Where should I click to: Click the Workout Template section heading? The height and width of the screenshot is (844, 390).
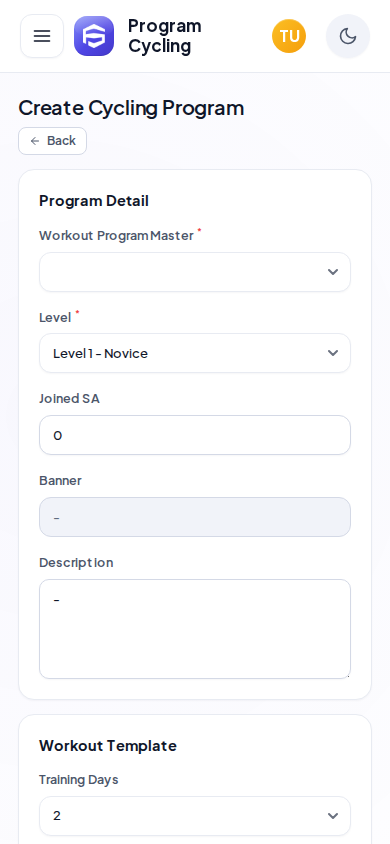point(108,745)
